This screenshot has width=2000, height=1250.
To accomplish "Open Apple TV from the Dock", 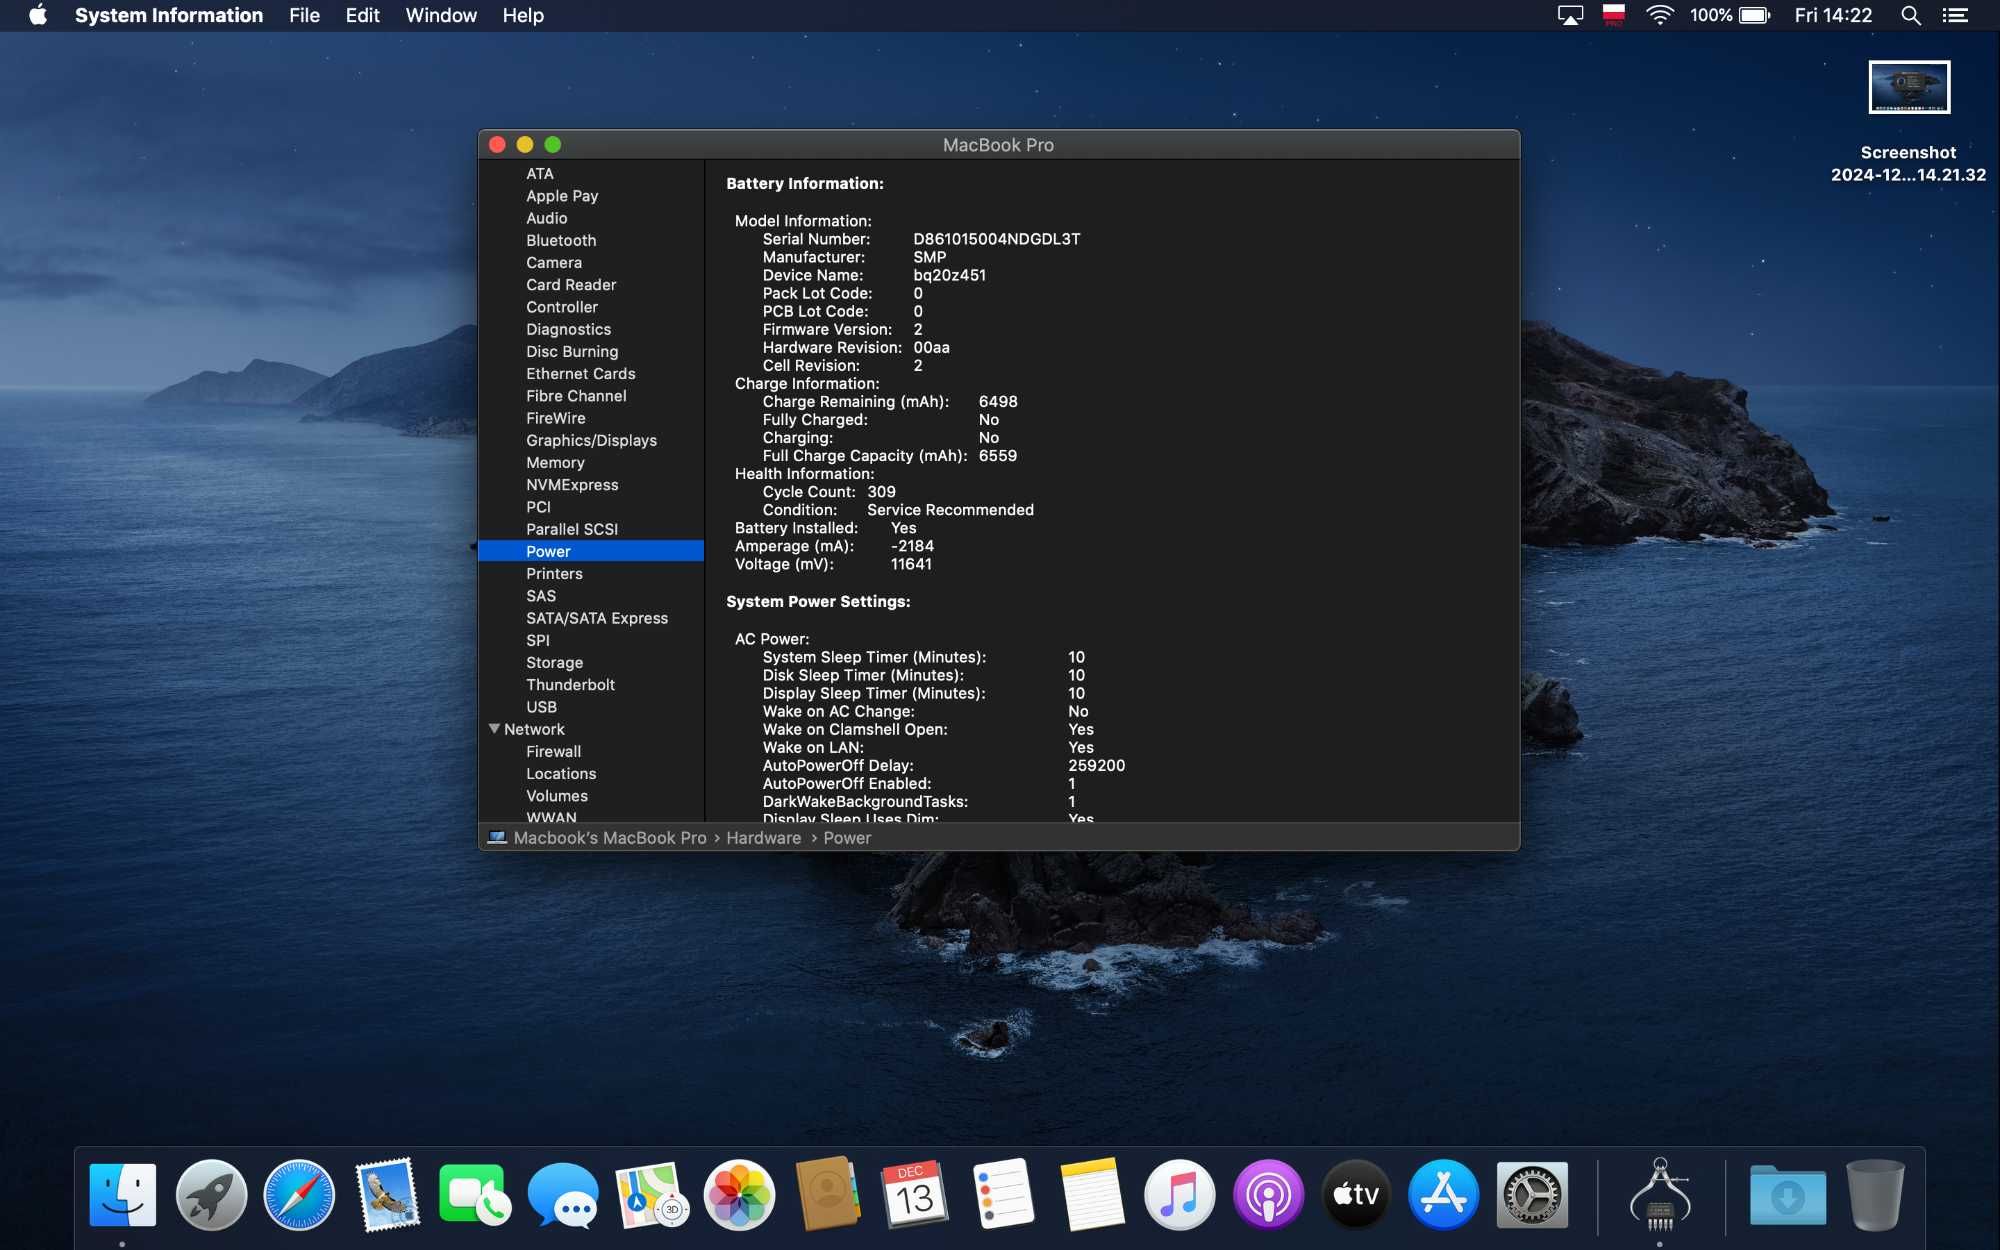I will 1356,1195.
